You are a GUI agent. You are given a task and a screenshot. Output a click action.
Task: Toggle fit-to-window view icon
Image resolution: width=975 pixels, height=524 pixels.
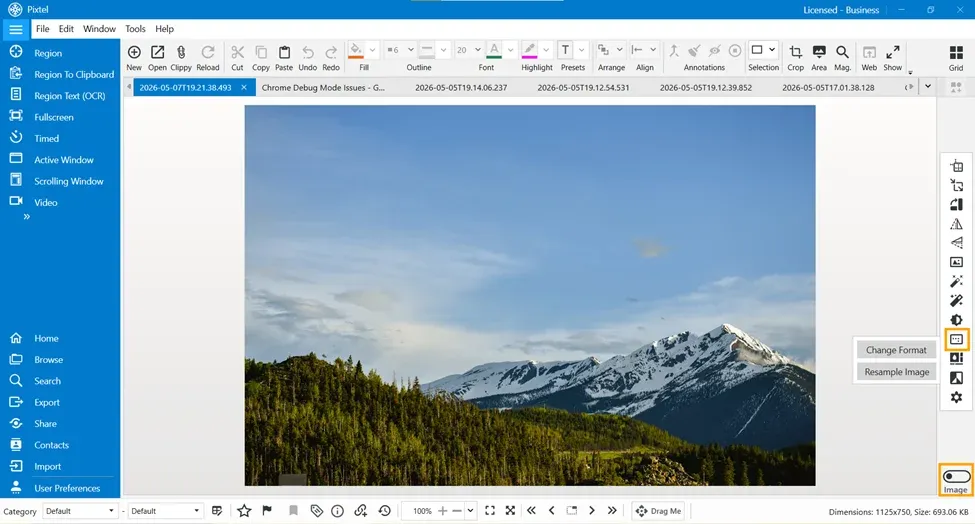tap(490, 511)
